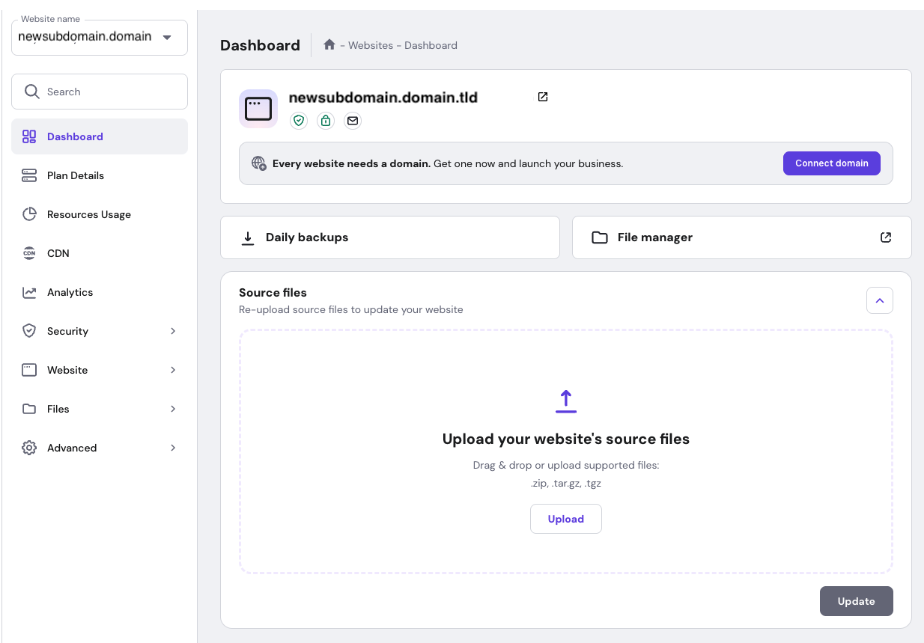Click the website browser window icon
The image size is (924, 643).
click(258, 108)
